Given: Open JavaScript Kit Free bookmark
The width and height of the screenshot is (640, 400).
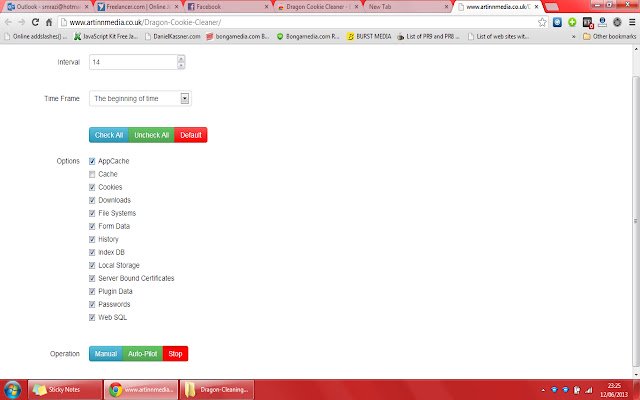Looking at the screenshot, I should pyautogui.click(x=106, y=36).
